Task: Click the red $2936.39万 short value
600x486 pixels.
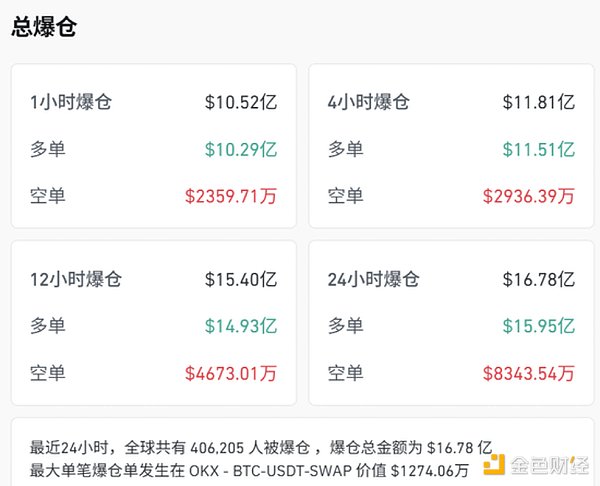Action: 528,196
